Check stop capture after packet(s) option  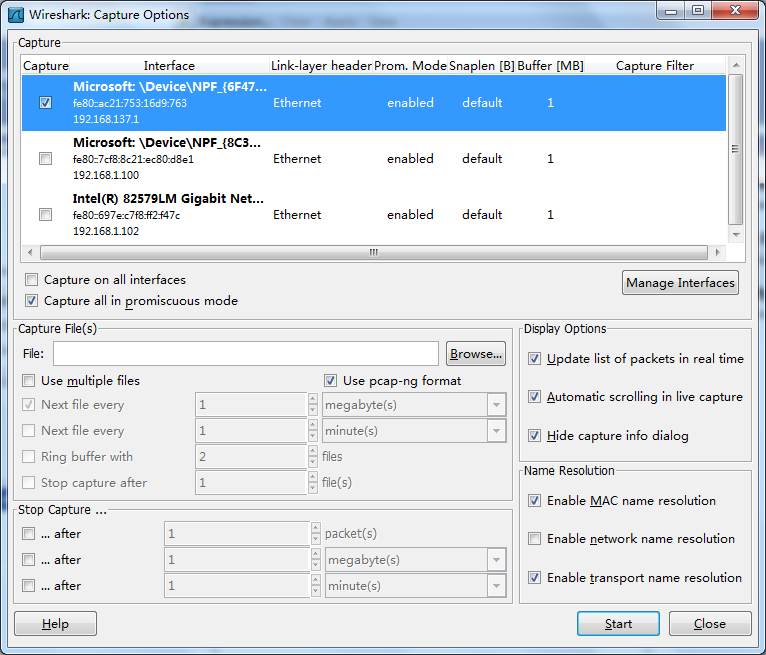[x=29, y=533]
